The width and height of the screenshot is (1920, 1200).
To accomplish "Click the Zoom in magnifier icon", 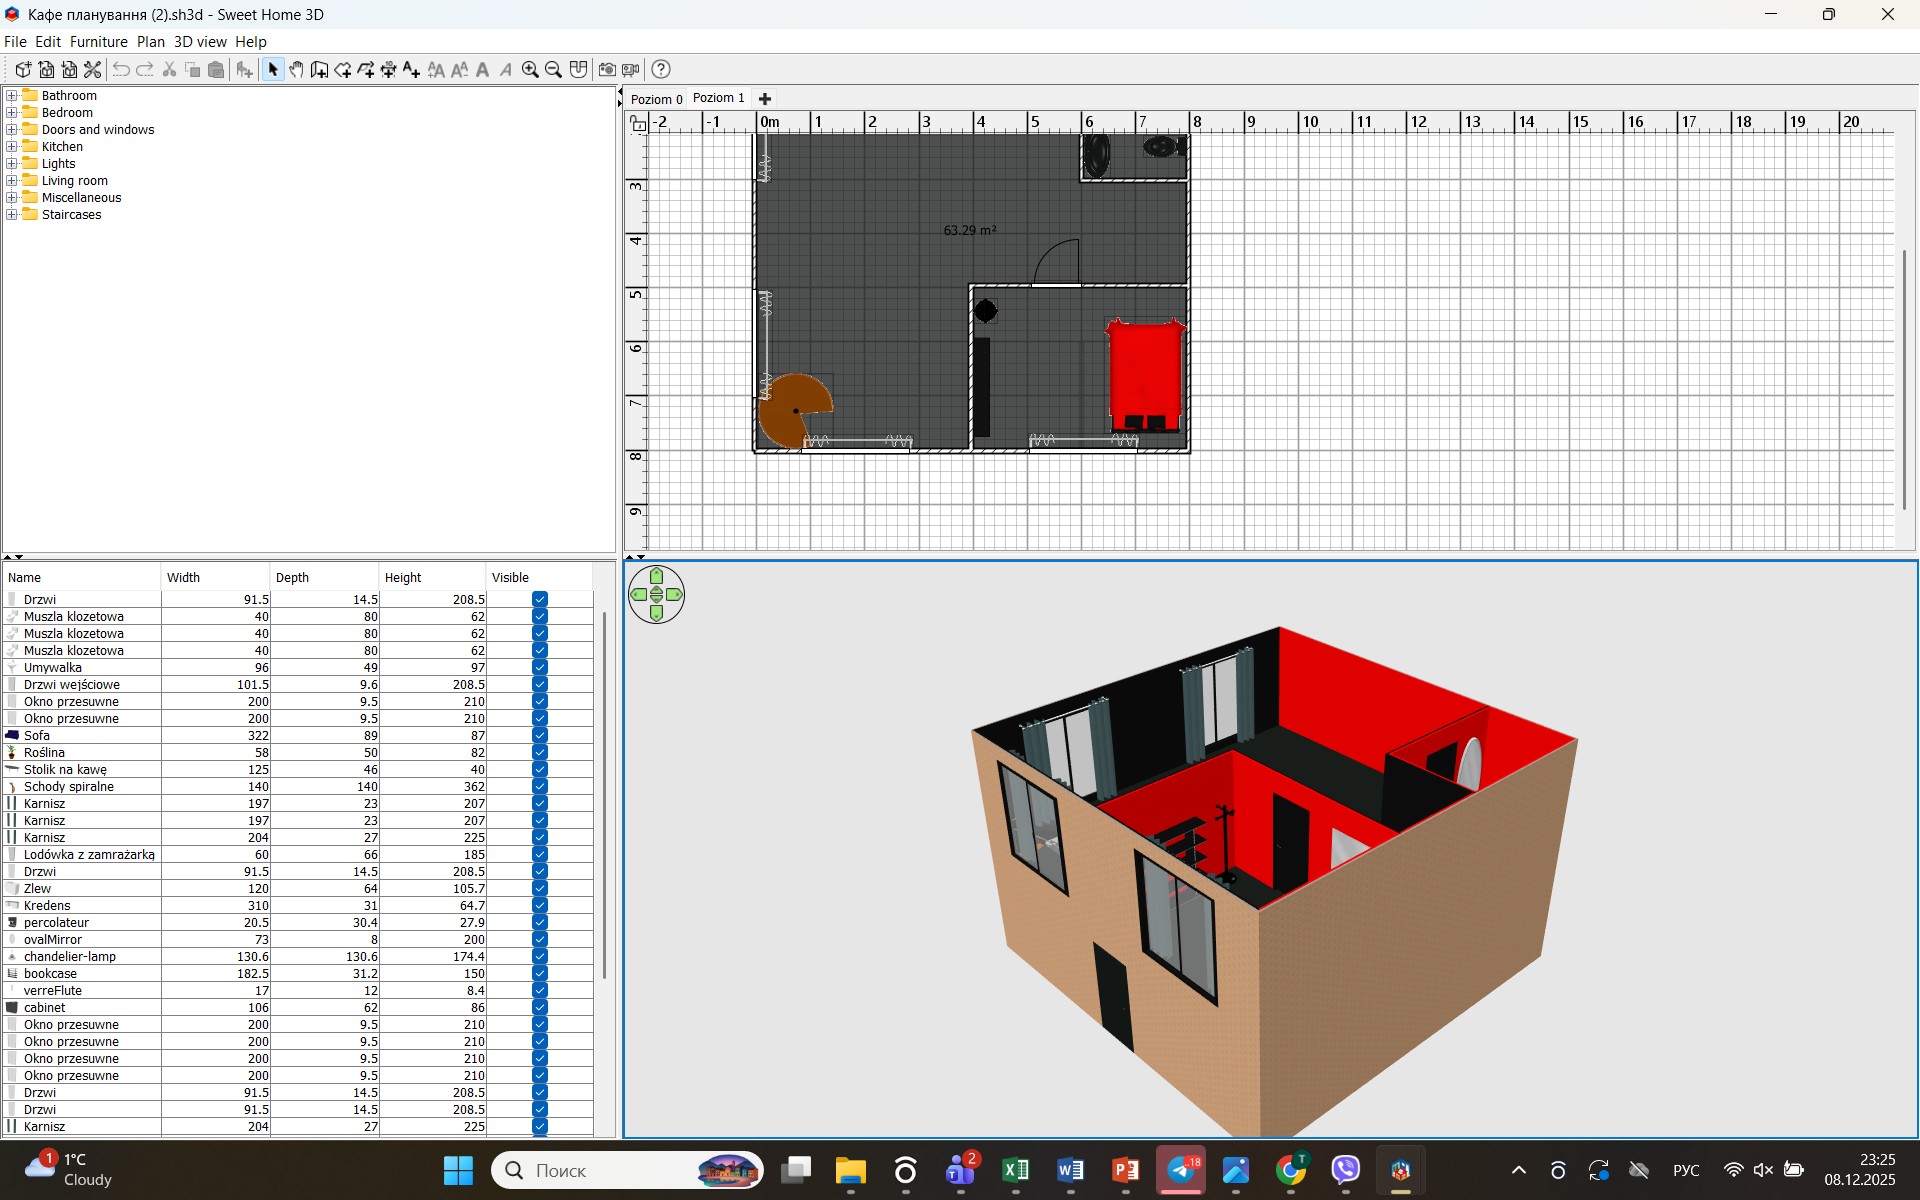I will pos(530,69).
